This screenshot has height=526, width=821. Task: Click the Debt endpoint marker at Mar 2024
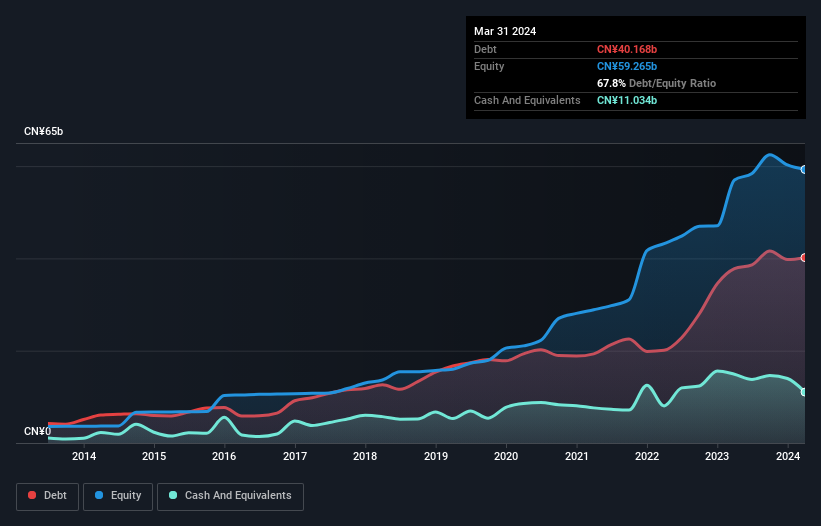(x=804, y=258)
